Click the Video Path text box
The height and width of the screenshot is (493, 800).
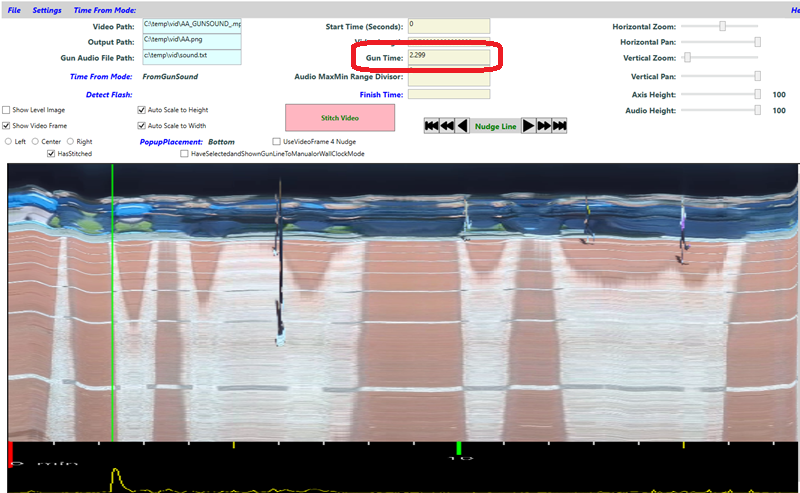point(191,25)
